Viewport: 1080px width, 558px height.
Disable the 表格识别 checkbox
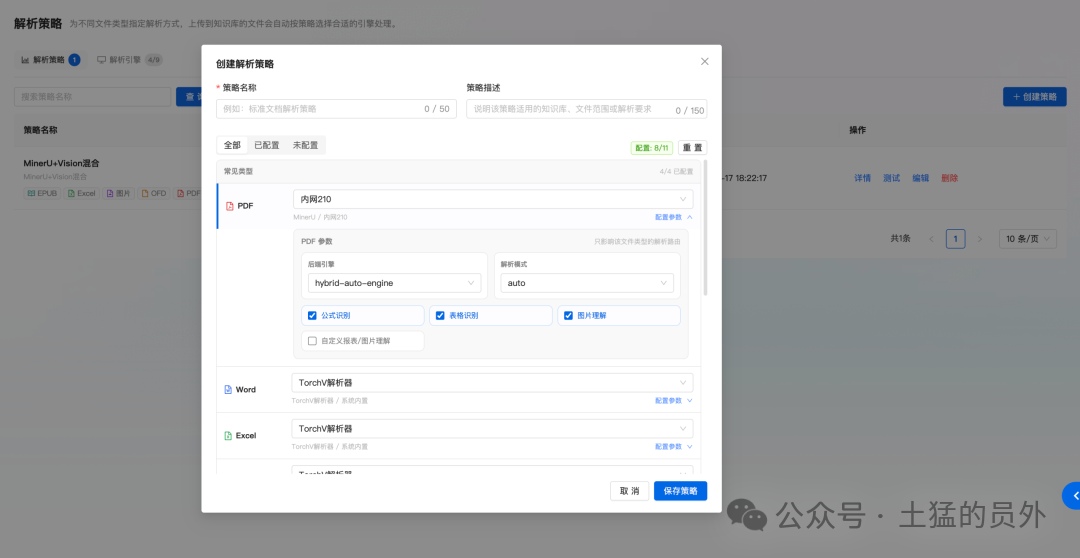pos(440,316)
